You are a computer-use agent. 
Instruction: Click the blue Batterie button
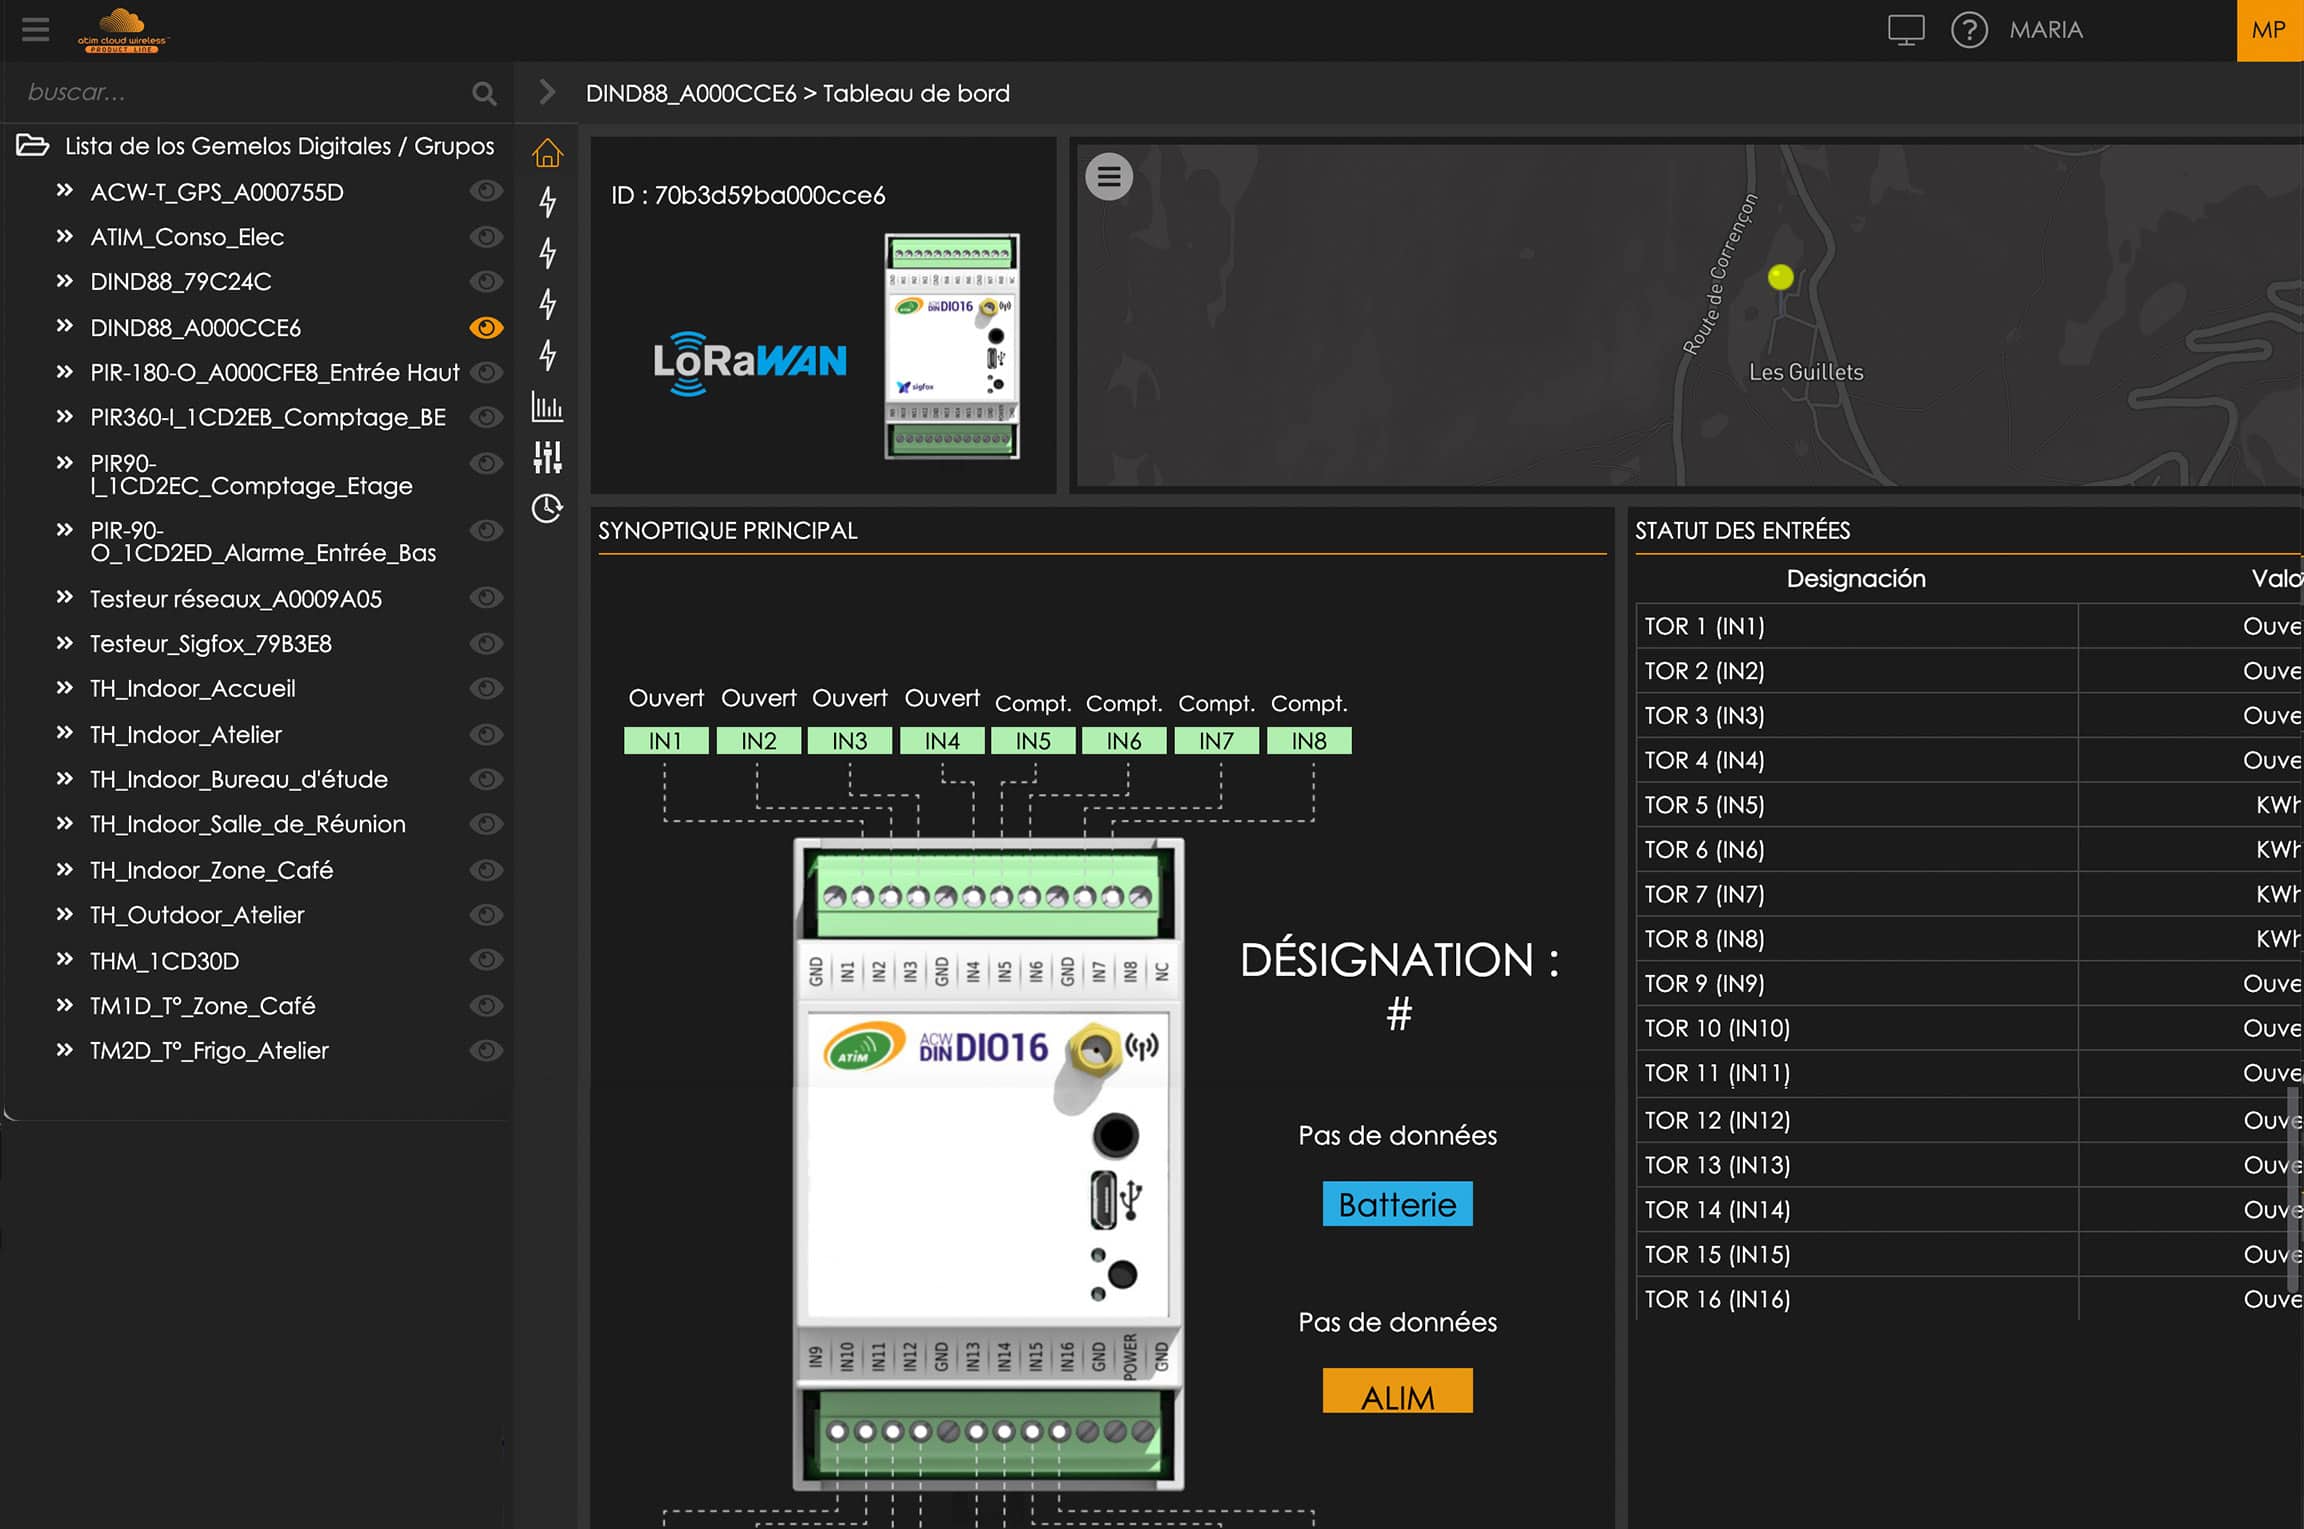coord(1397,1204)
